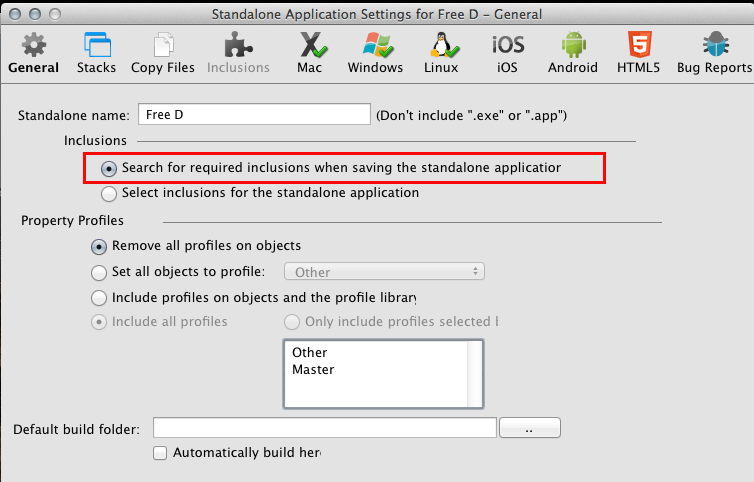
Task: Open the Bug Reports pane
Action: [715, 53]
